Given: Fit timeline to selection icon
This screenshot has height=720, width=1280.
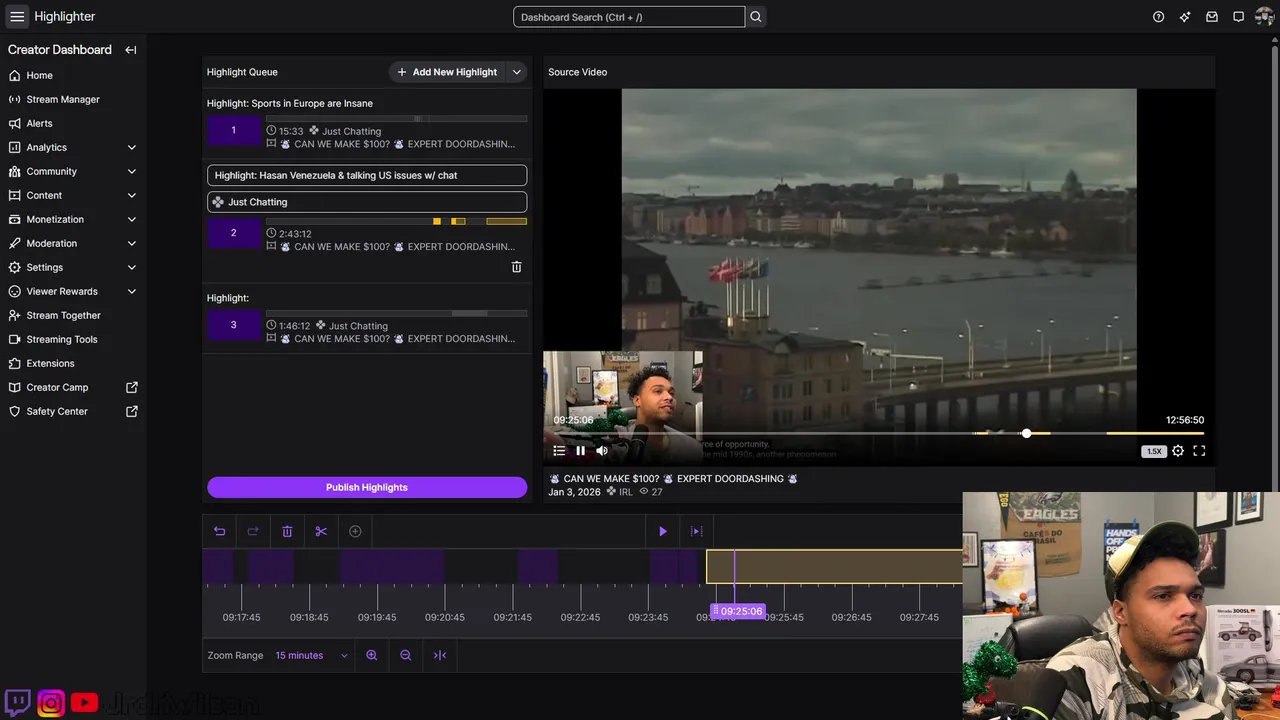Looking at the screenshot, I should pyautogui.click(x=440, y=655).
